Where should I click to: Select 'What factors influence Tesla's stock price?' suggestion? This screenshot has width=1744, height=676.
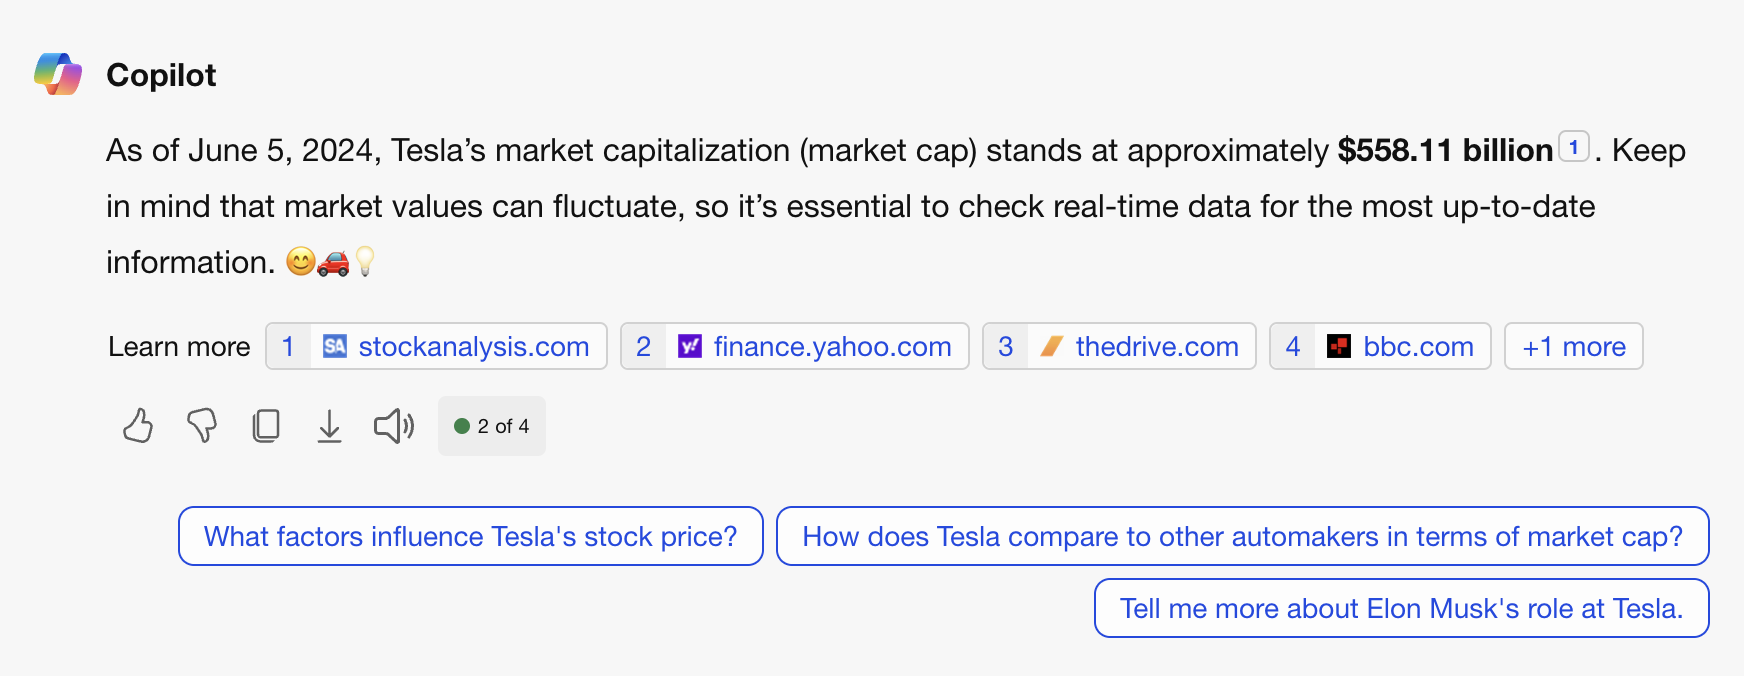point(470,536)
